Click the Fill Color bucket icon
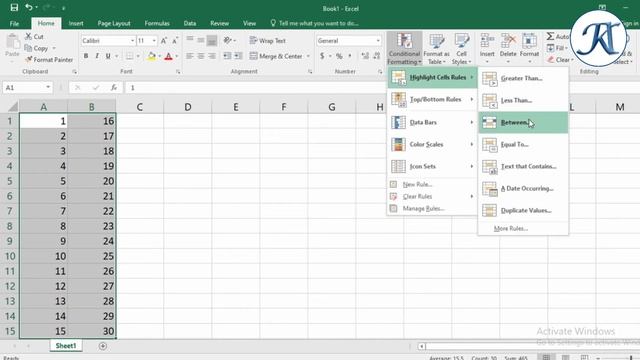This screenshot has width=640, height=360. (151, 56)
